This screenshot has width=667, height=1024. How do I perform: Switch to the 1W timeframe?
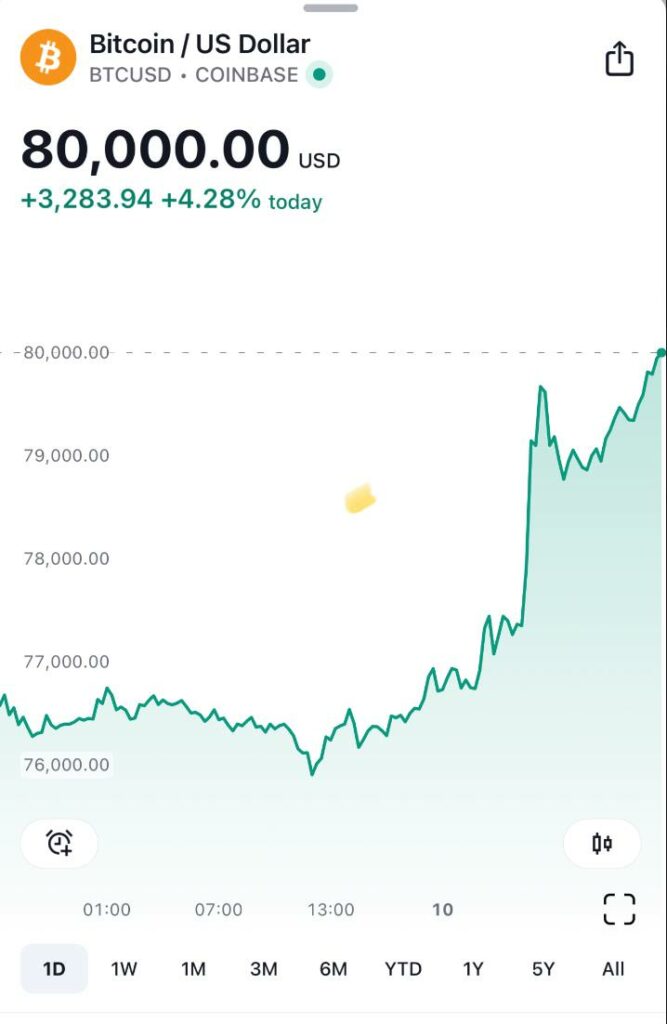click(x=124, y=968)
